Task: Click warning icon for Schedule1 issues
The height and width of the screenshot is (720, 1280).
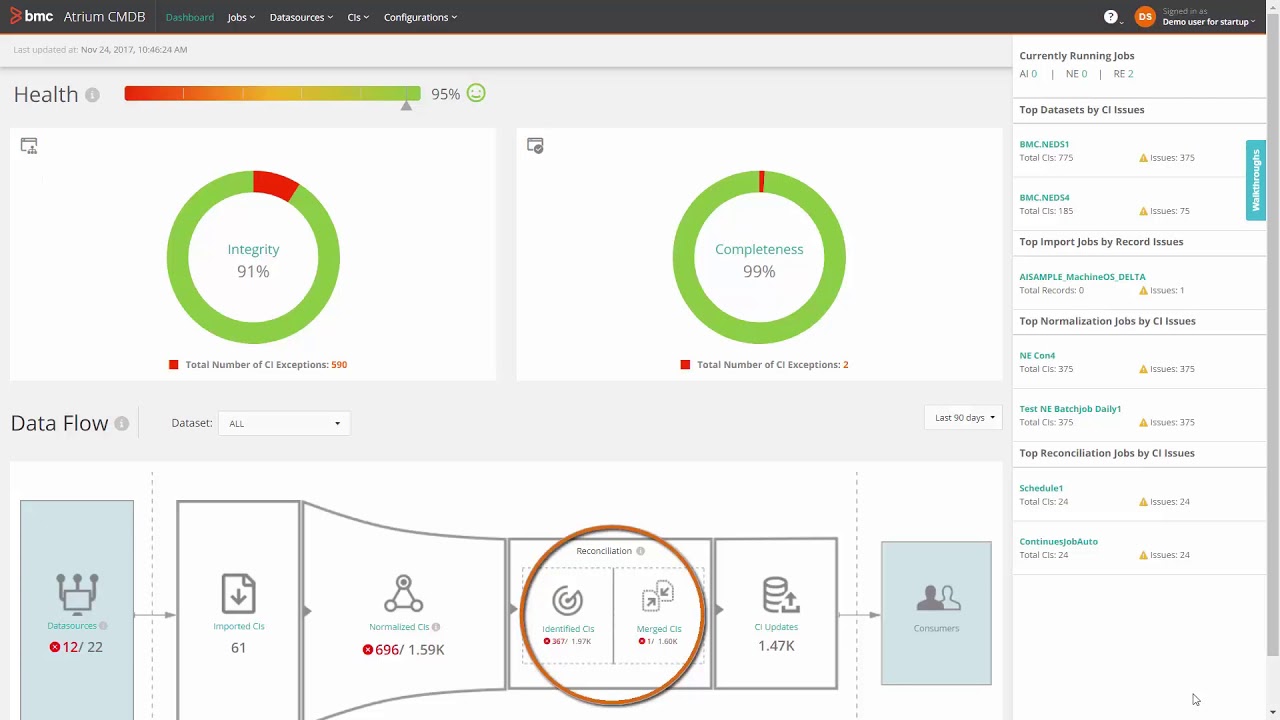Action: point(1143,502)
